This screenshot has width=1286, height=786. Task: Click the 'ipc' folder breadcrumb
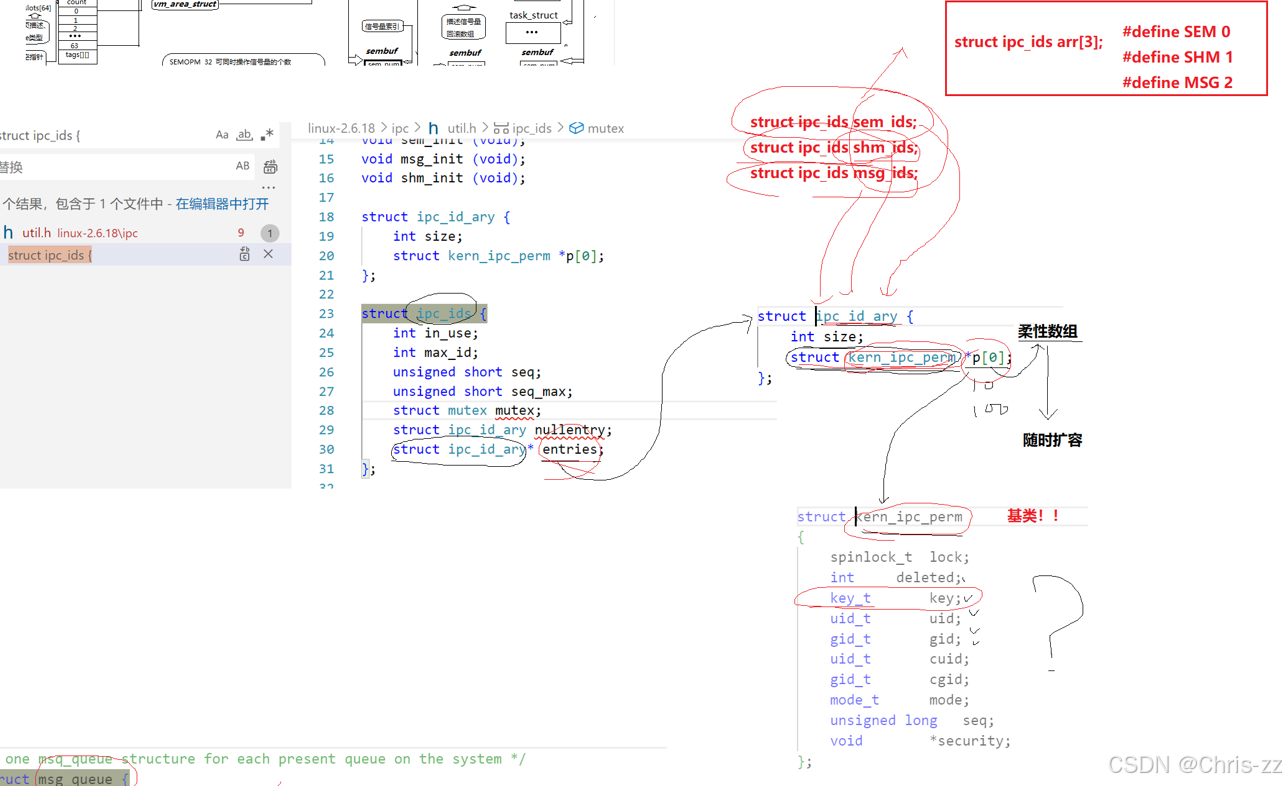(x=400, y=128)
